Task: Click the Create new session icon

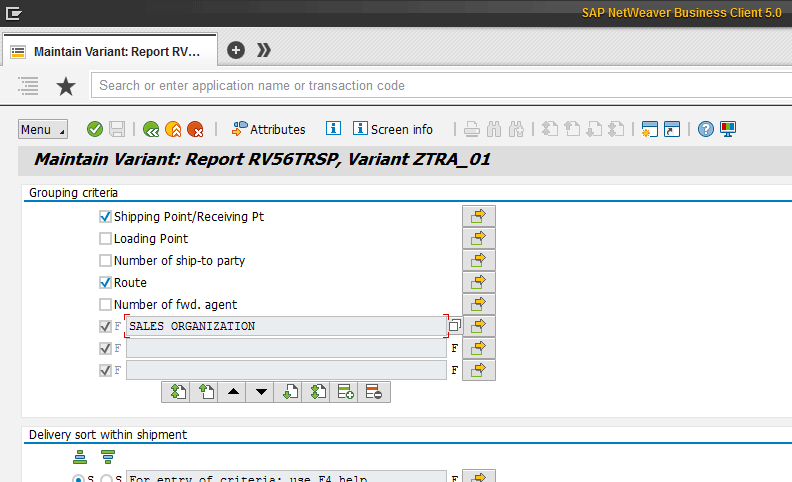Action: coord(650,129)
